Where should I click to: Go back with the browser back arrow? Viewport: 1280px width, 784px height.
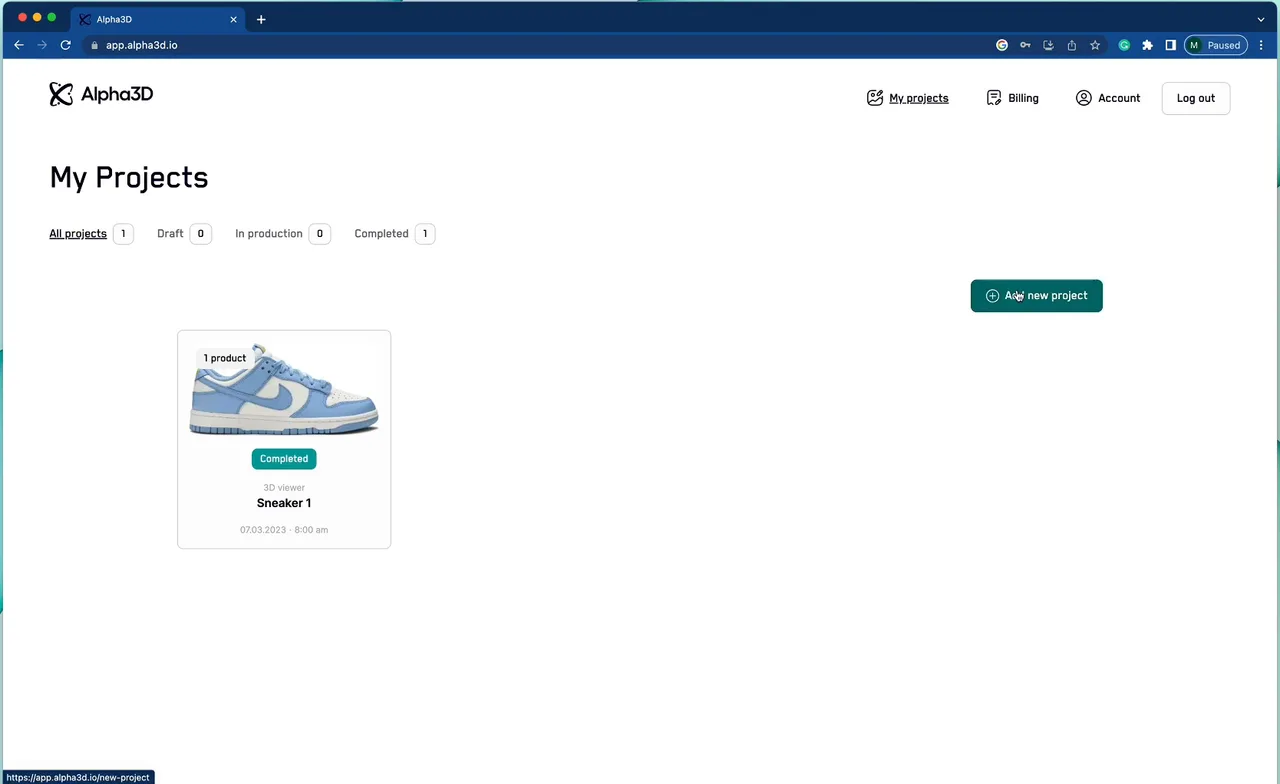[x=19, y=45]
